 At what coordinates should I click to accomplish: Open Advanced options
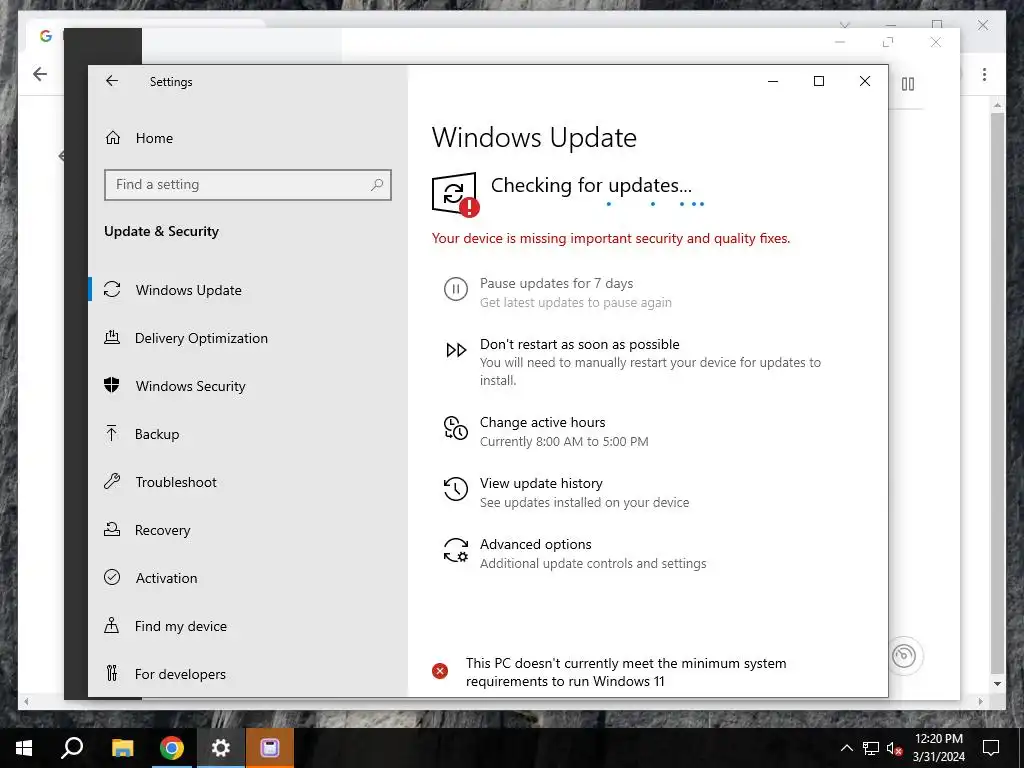pos(536,544)
